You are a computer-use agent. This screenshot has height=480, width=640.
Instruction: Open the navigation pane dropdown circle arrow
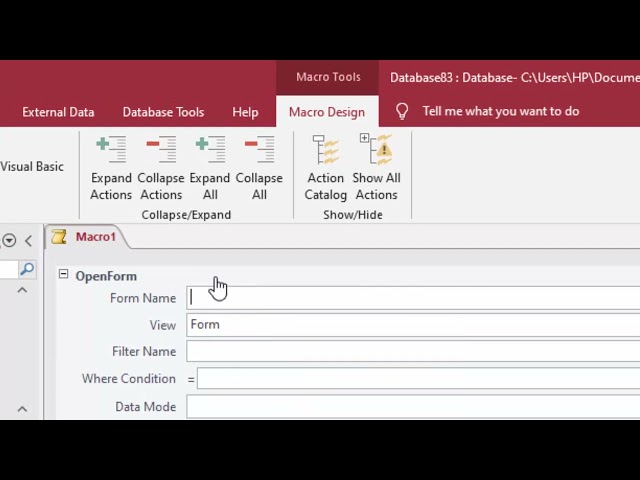(9, 240)
